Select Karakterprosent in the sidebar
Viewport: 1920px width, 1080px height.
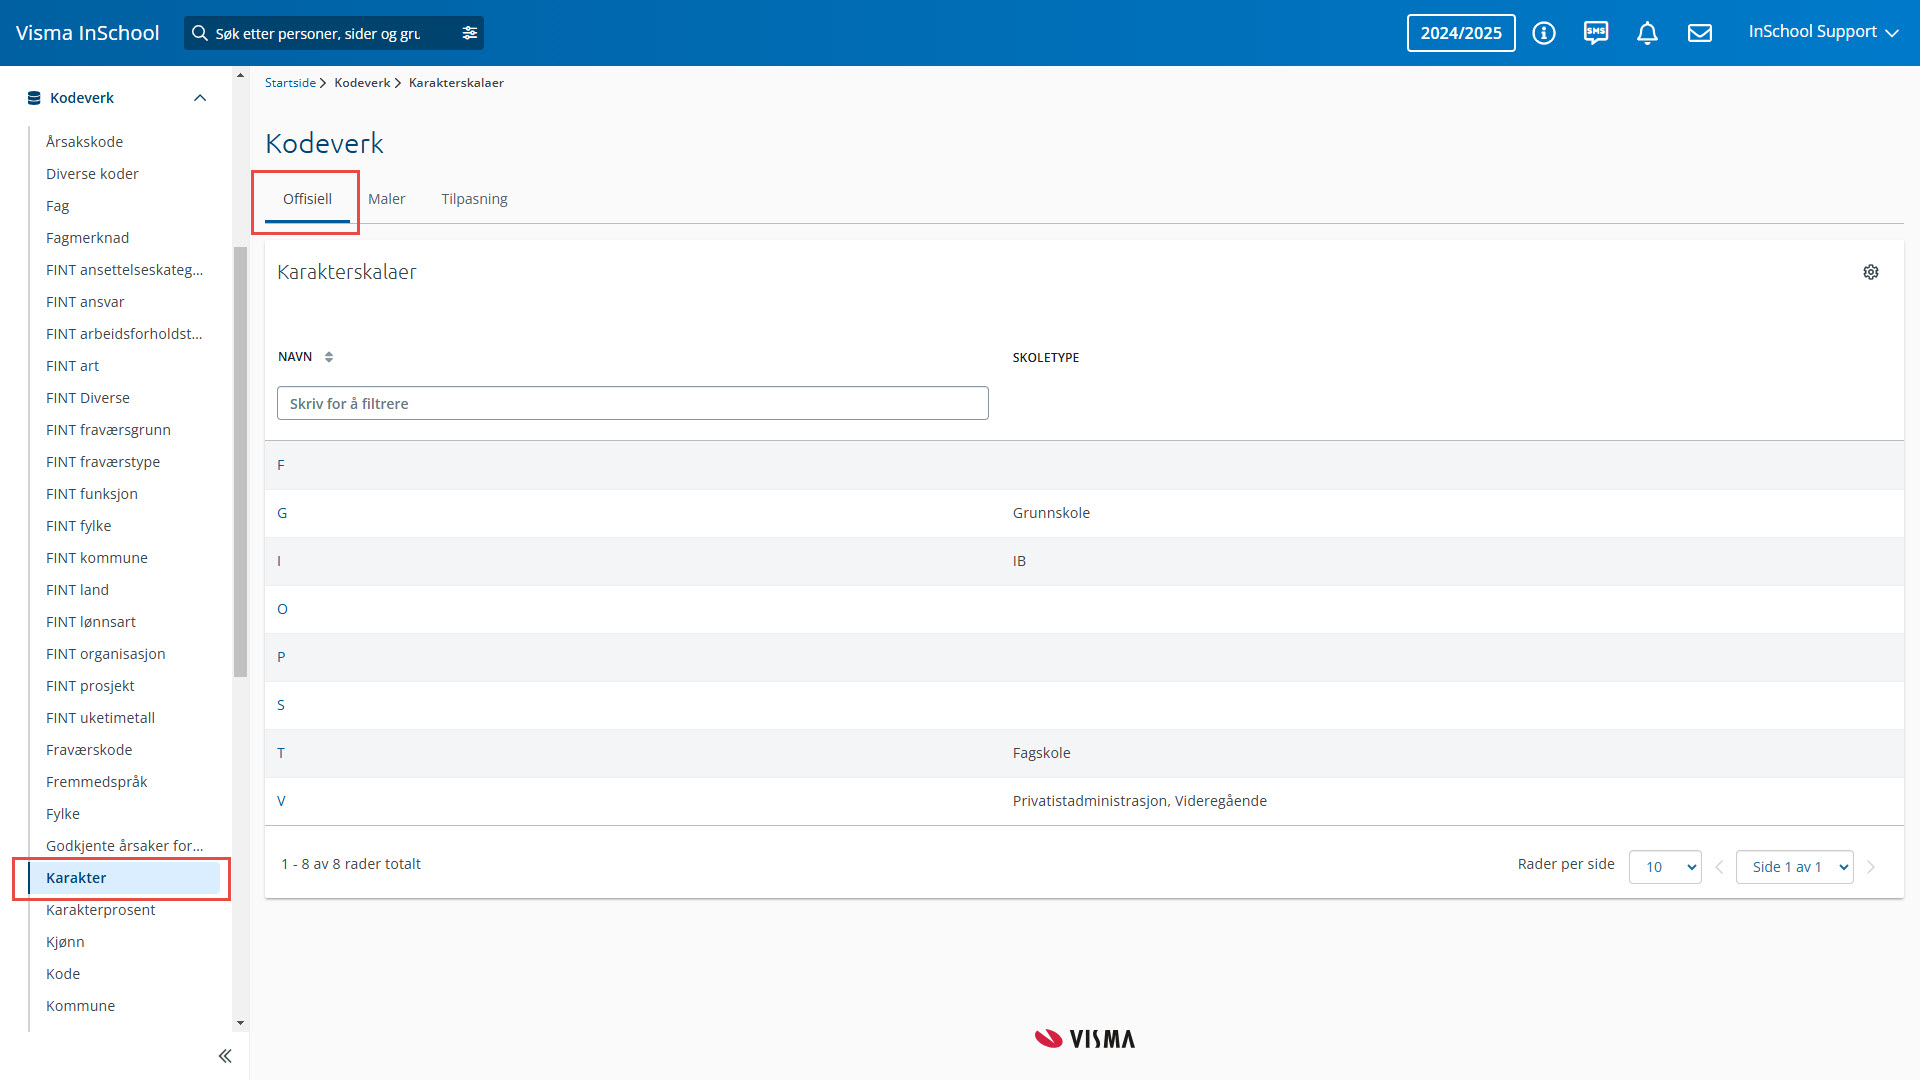(100, 910)
